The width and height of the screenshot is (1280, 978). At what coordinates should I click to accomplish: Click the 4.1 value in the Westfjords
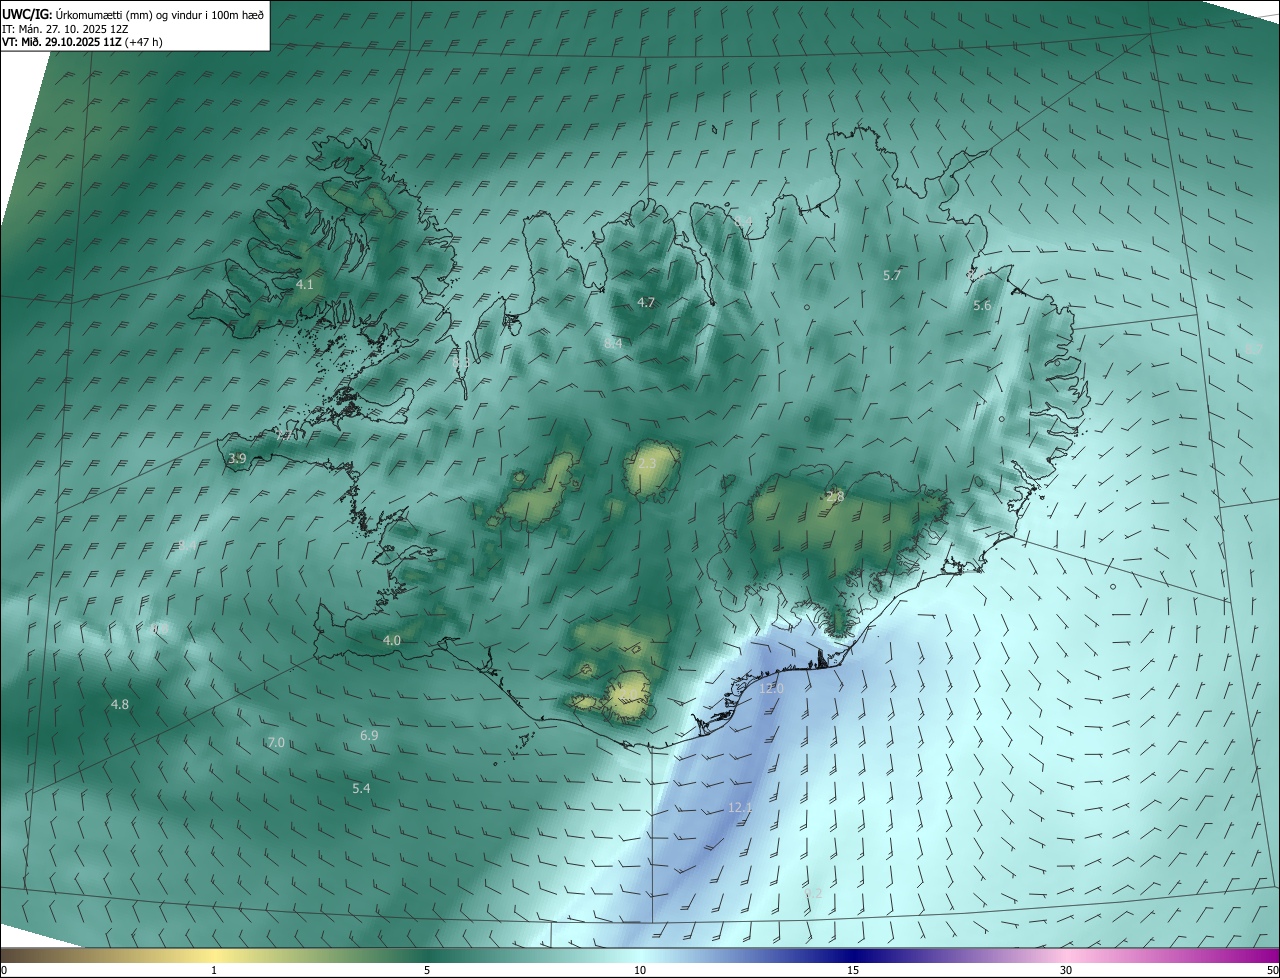coord(305,285)
